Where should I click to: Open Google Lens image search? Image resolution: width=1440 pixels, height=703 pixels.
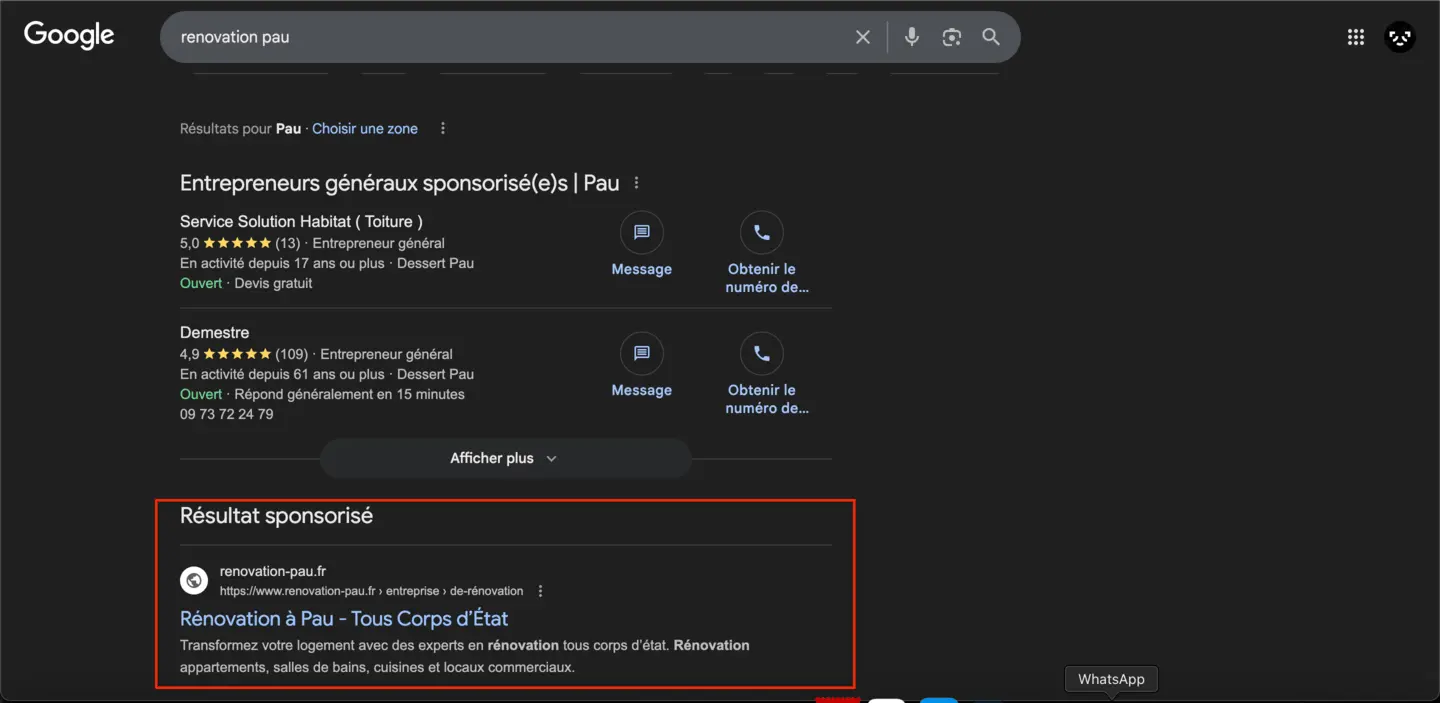(951, 37)
